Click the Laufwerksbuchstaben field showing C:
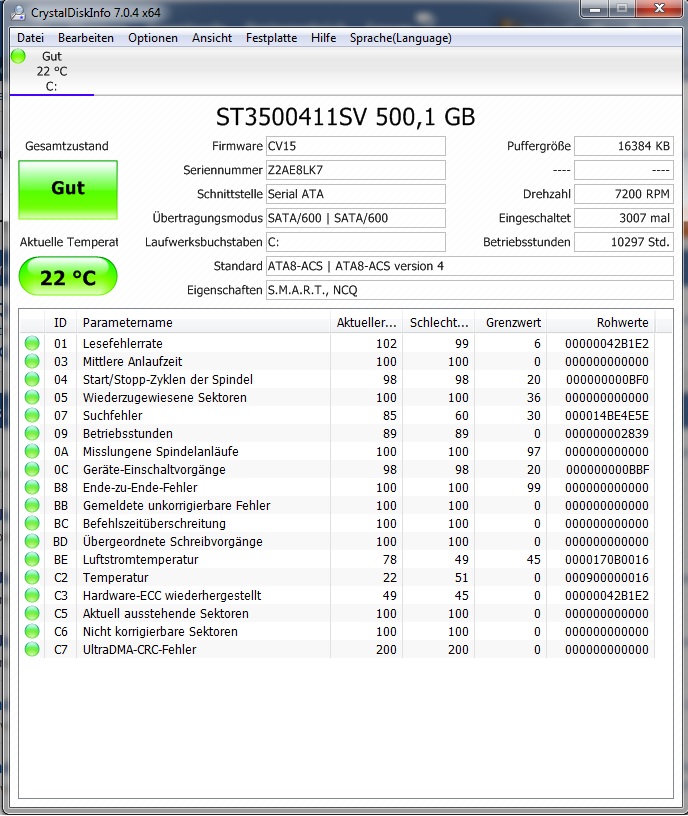 click(356, 242)
